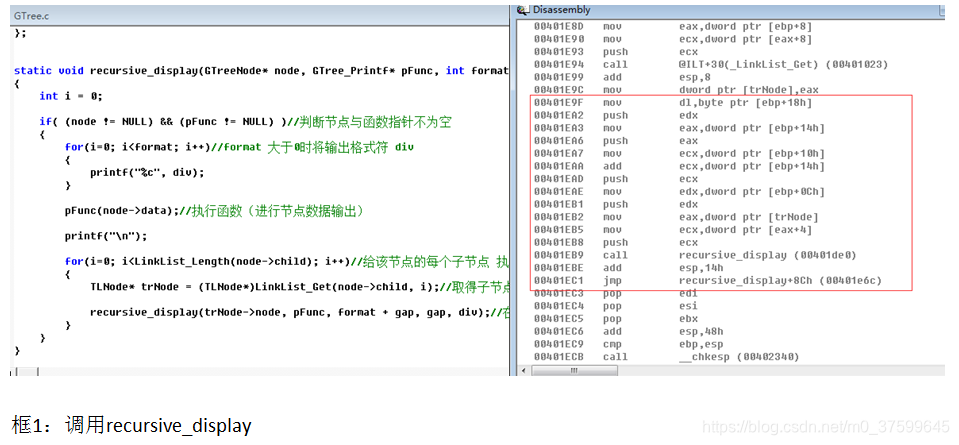This screenshot has height=445, width=959.
Task: Click the pop ebx row at 00401EC5
Action: tap(616, 319)
